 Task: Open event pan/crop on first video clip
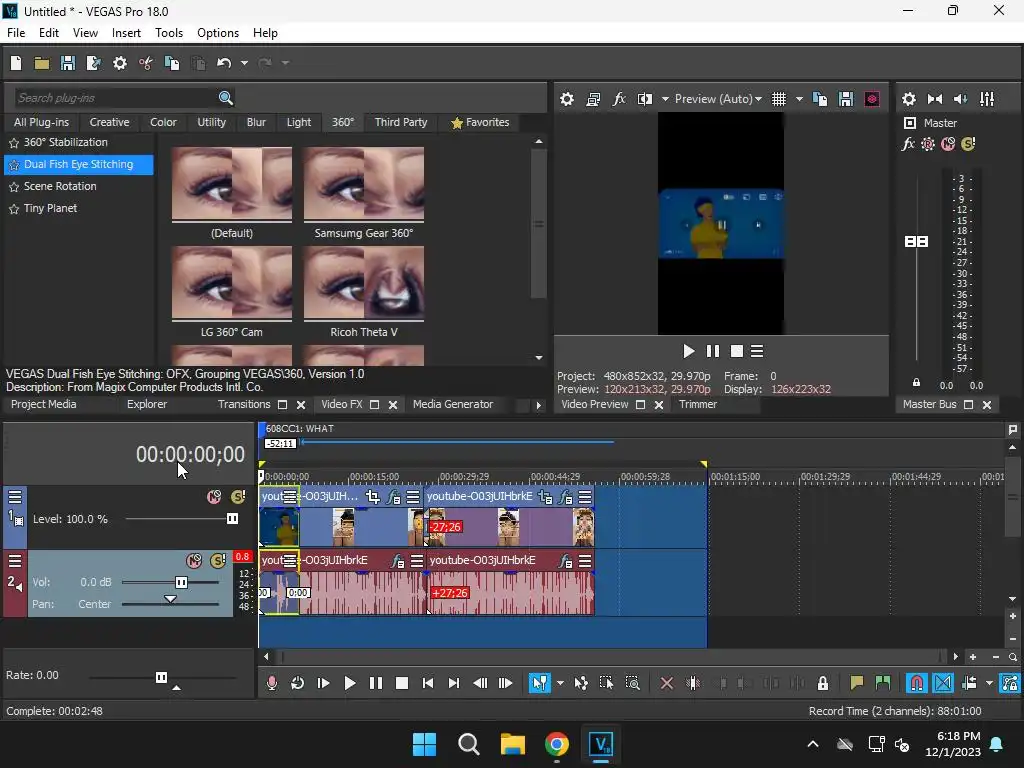(x=373, y=497)
